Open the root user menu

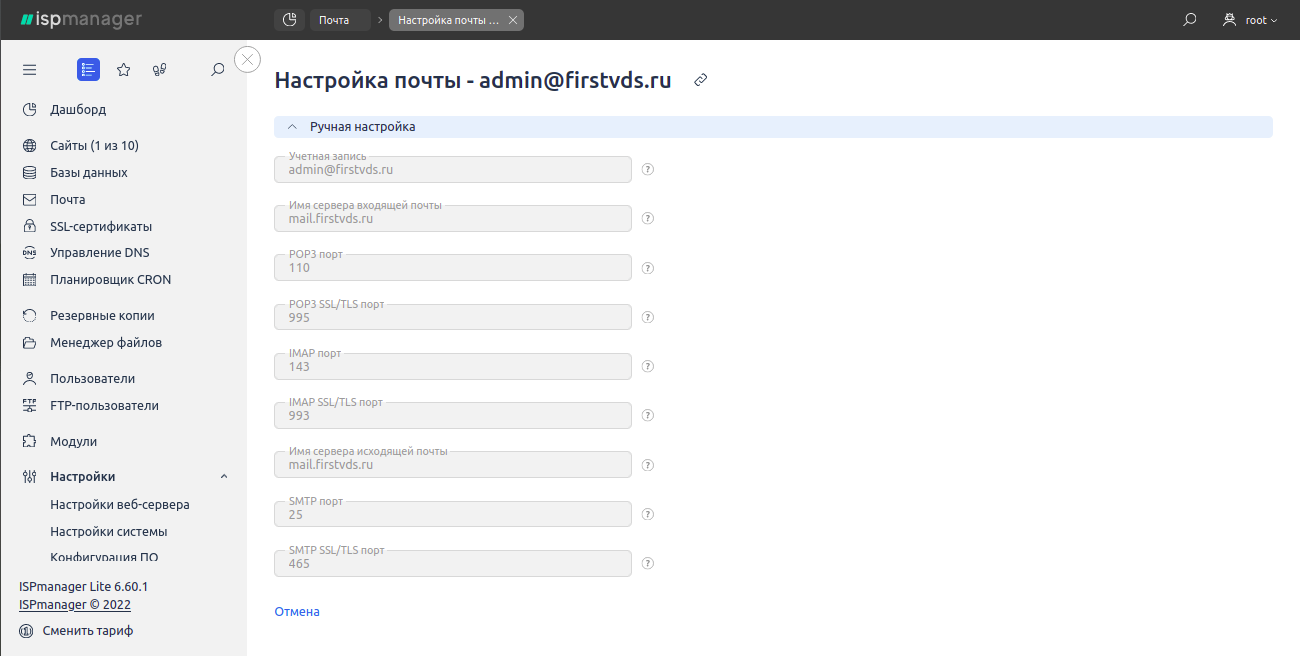[1250, 20]
